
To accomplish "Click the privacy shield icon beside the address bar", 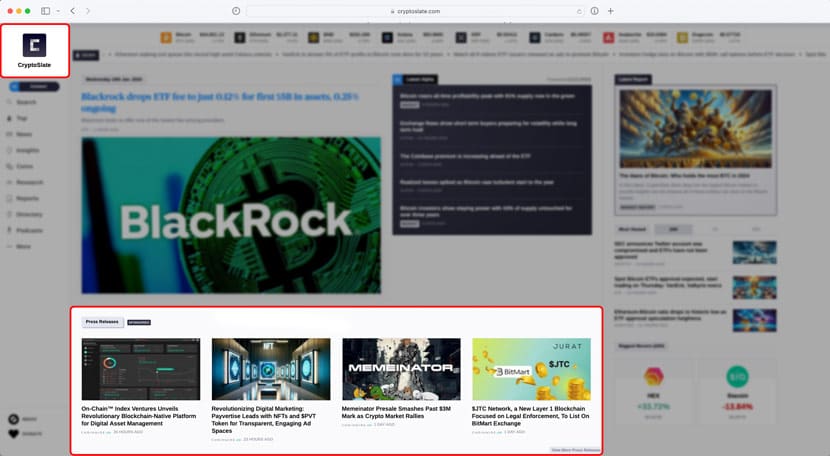I will coord(236,11).
